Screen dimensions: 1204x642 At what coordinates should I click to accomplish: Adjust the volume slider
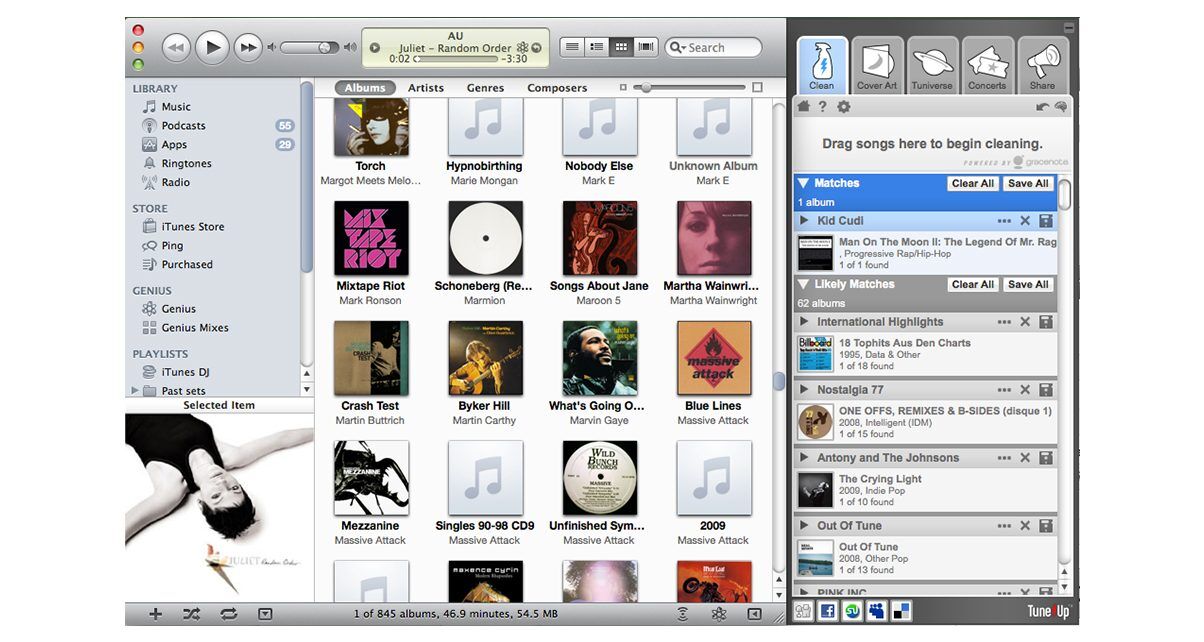tap(309, 47)
